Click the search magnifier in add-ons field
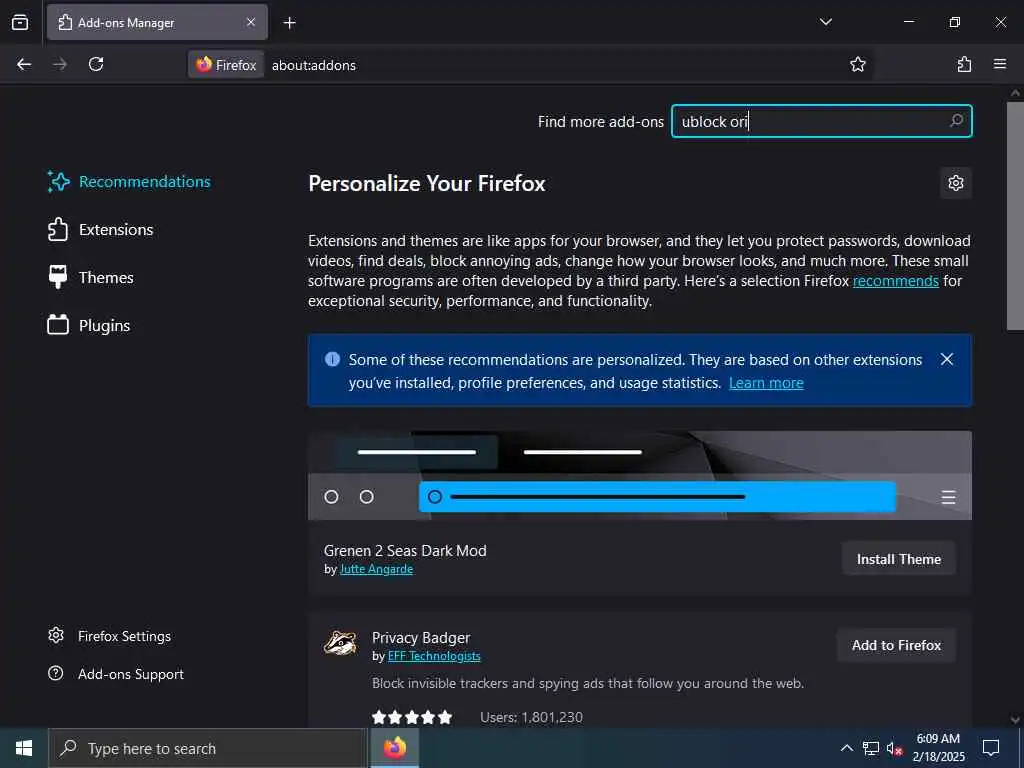Screen dimensions: 1024x768 coord(956,121)
